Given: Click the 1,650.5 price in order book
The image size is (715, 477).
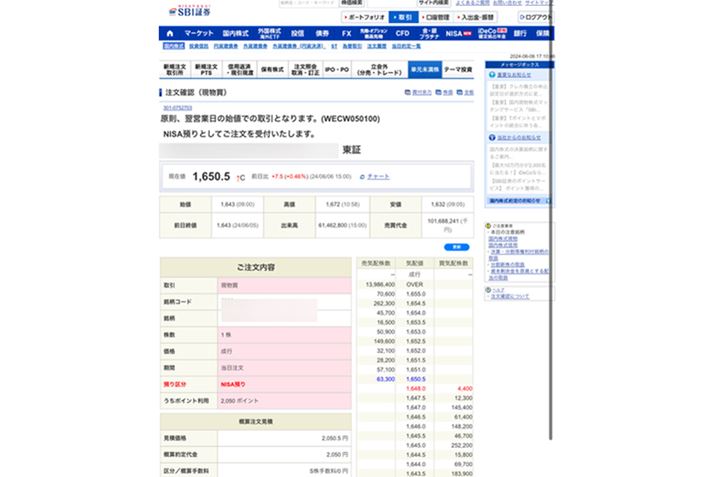Looking at the screenshot, I should coord(416,380).
